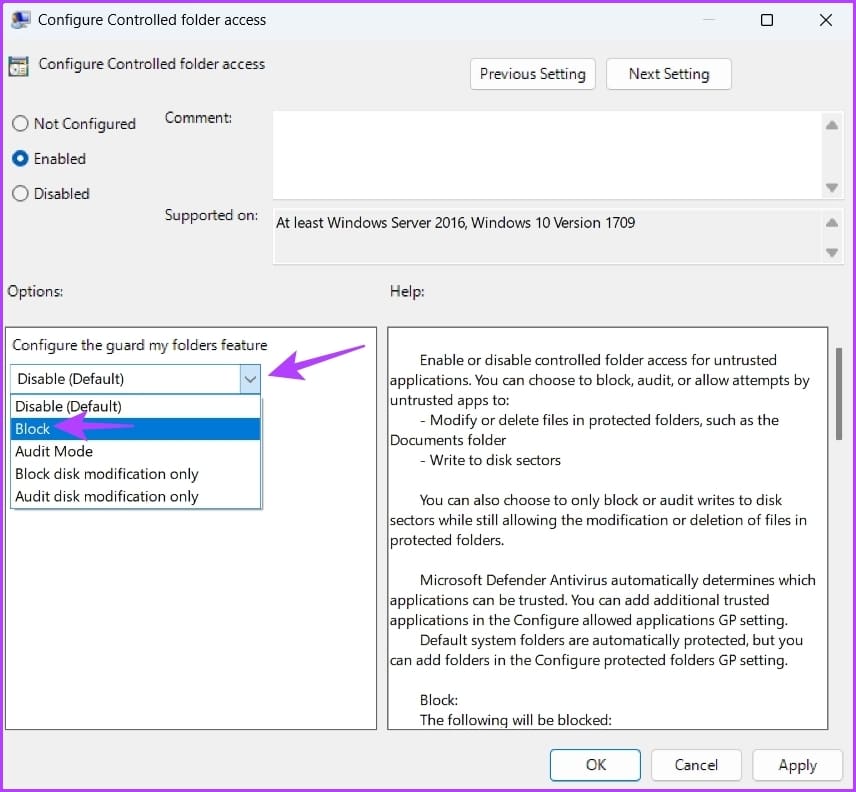The width and height of the screenshot is (856, 792).
Task: Click the Supported on text field
Action: (x=547, y=237)
